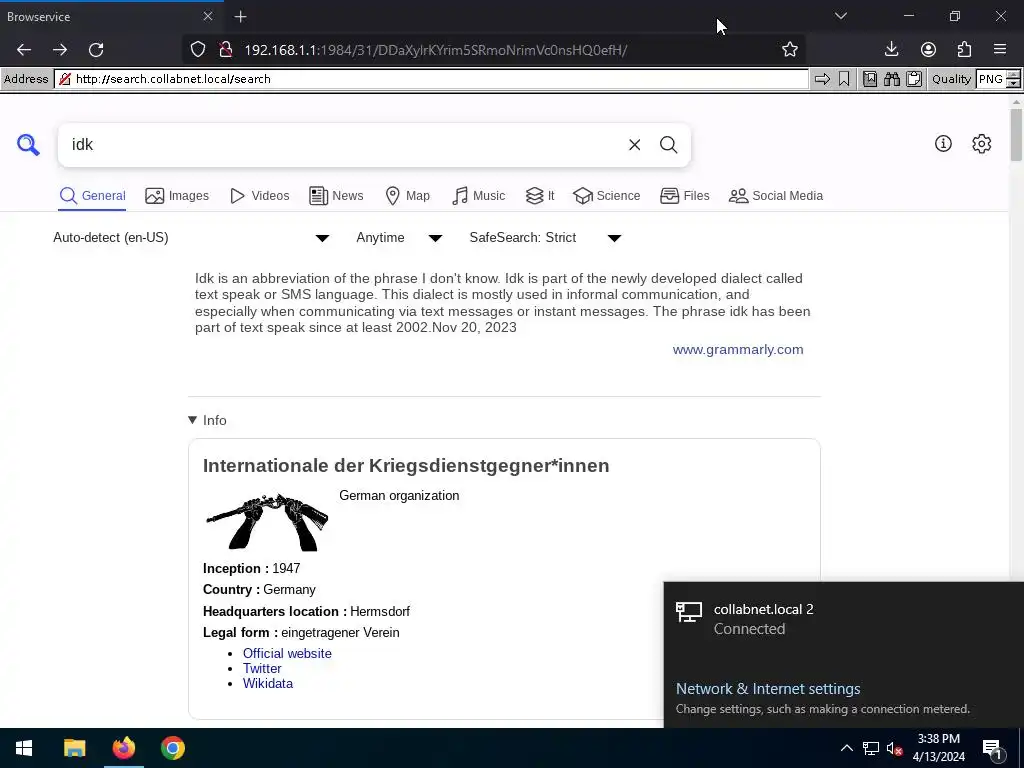Open Firefox downloads icon
The width and height of the screenshot is (1024, 768).
891,50
